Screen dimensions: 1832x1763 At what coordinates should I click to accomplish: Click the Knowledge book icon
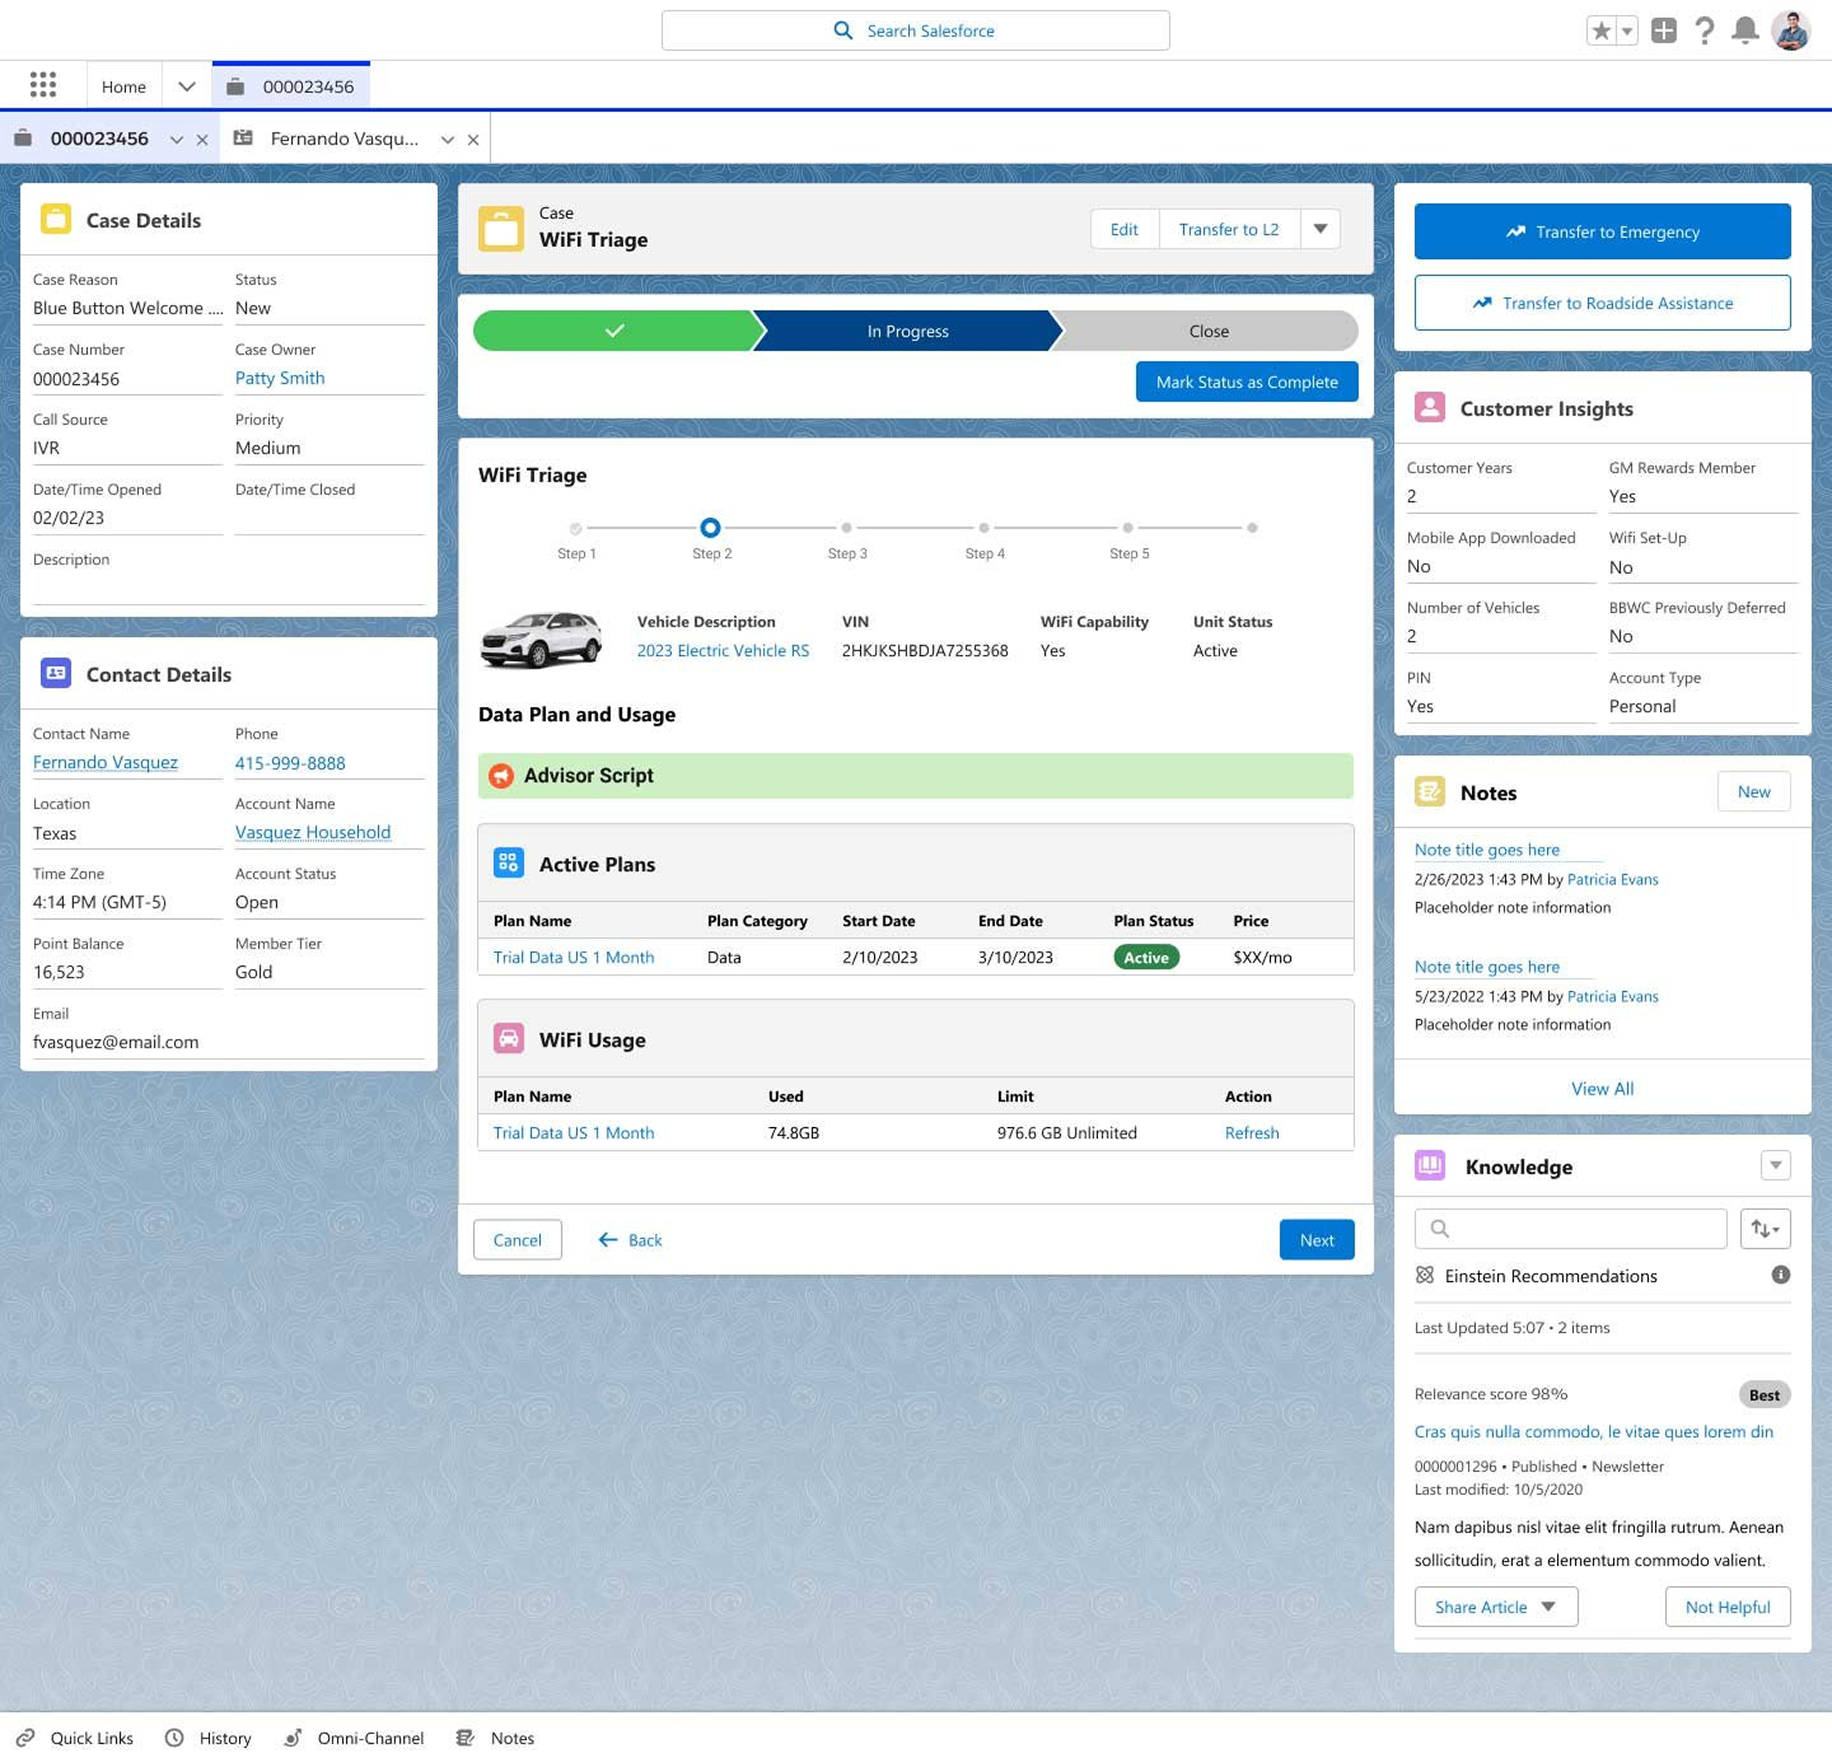[x=1429, y=1165]
